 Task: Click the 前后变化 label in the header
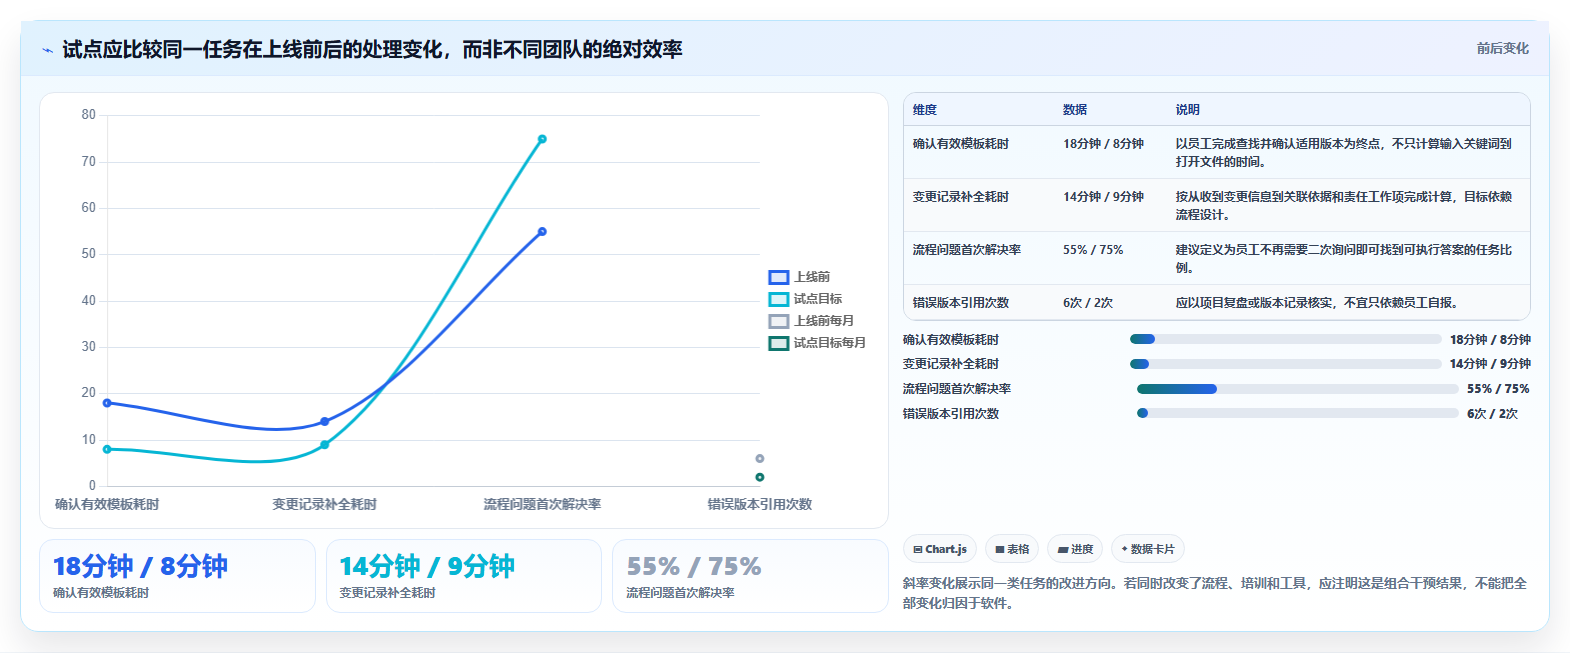[x=1503, y=48]
